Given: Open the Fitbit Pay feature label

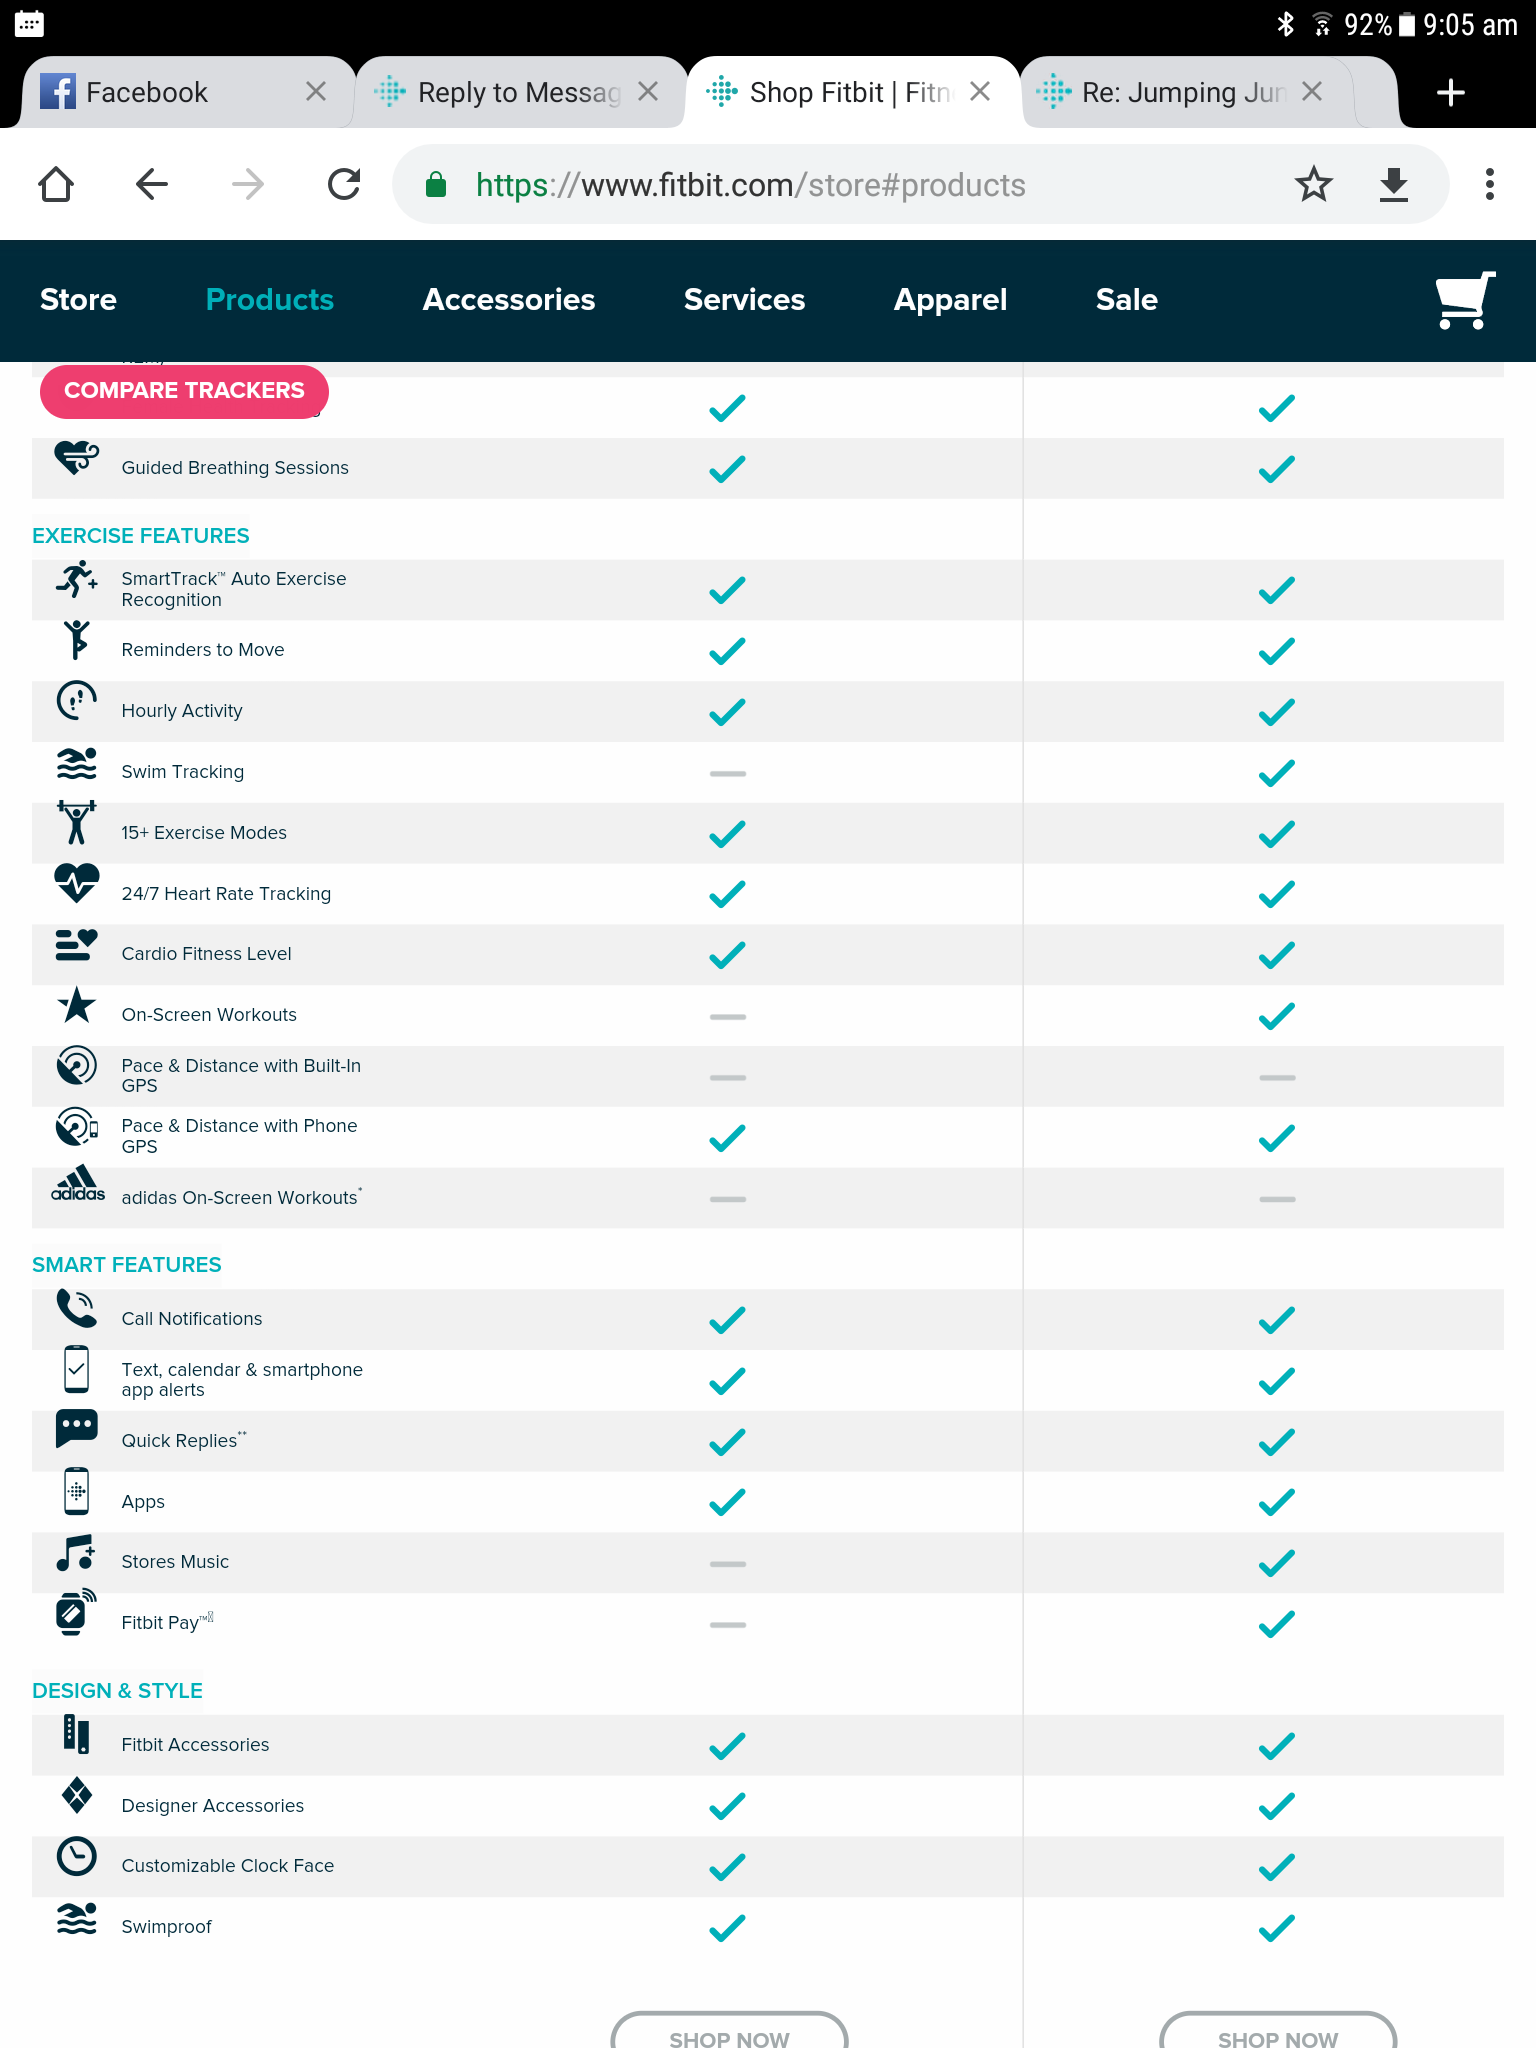Looking at the screenshot, I should point(161,1623).
